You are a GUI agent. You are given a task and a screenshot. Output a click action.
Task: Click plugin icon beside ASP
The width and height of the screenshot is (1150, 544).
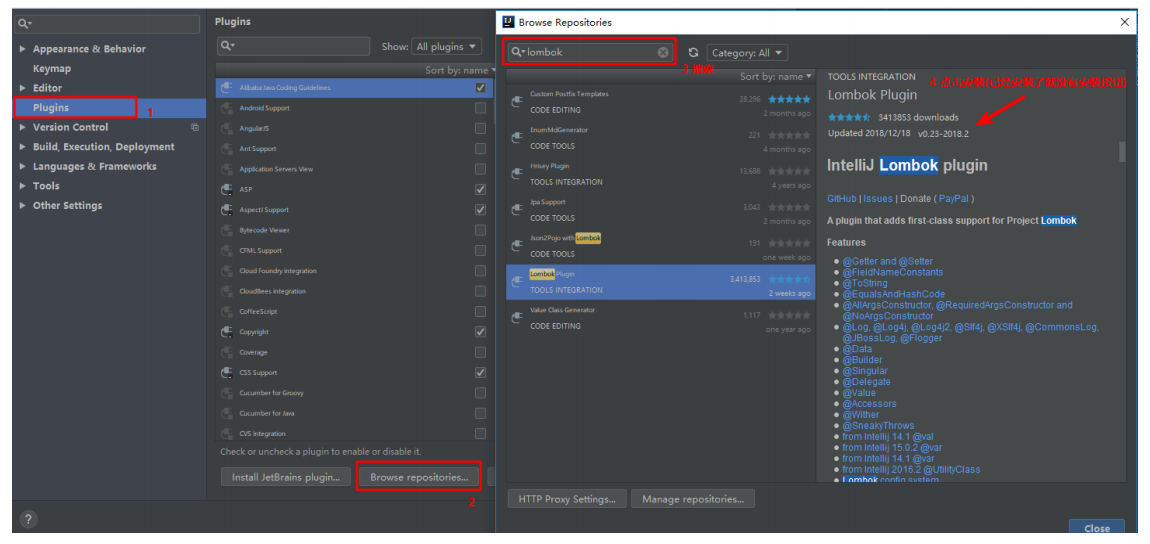click(x=227, y=189)
